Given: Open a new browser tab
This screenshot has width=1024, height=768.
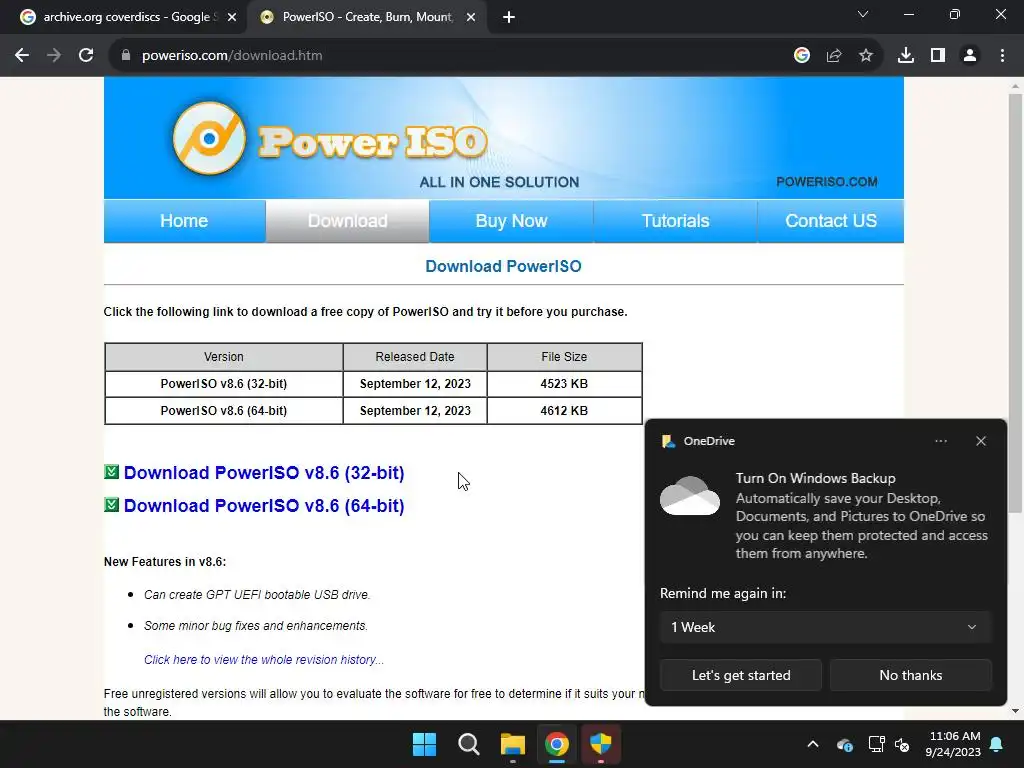Looking at the screenshot, I should click(x=509, y=17).
